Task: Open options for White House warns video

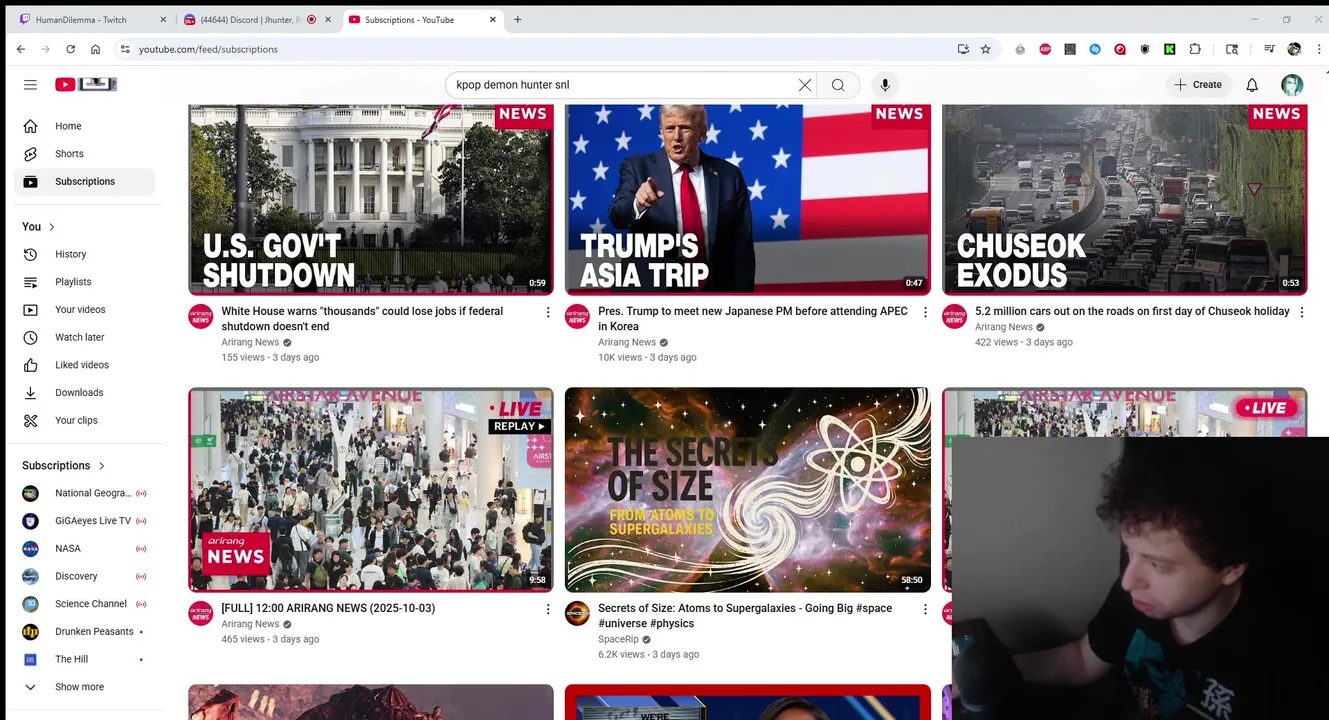Action: [x=548, y=313]
